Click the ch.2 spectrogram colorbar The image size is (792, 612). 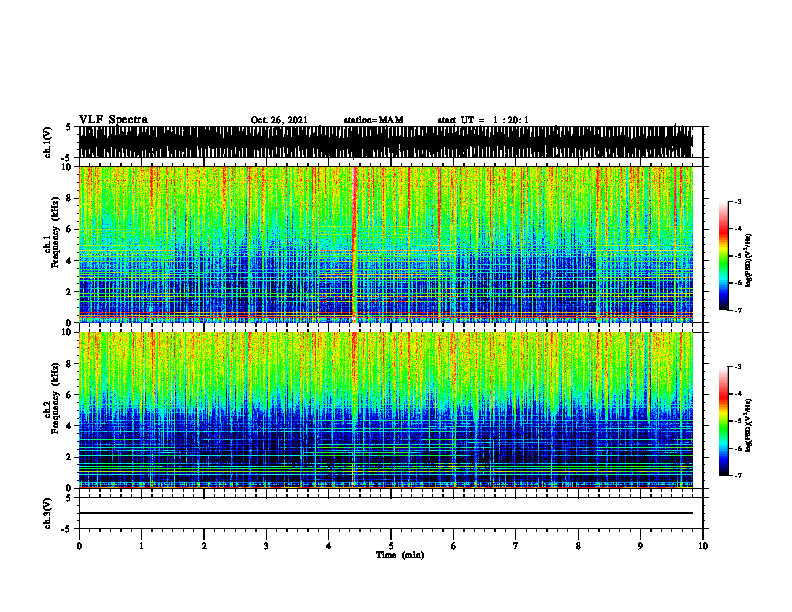pyautogui.click(x=723, y=421)
